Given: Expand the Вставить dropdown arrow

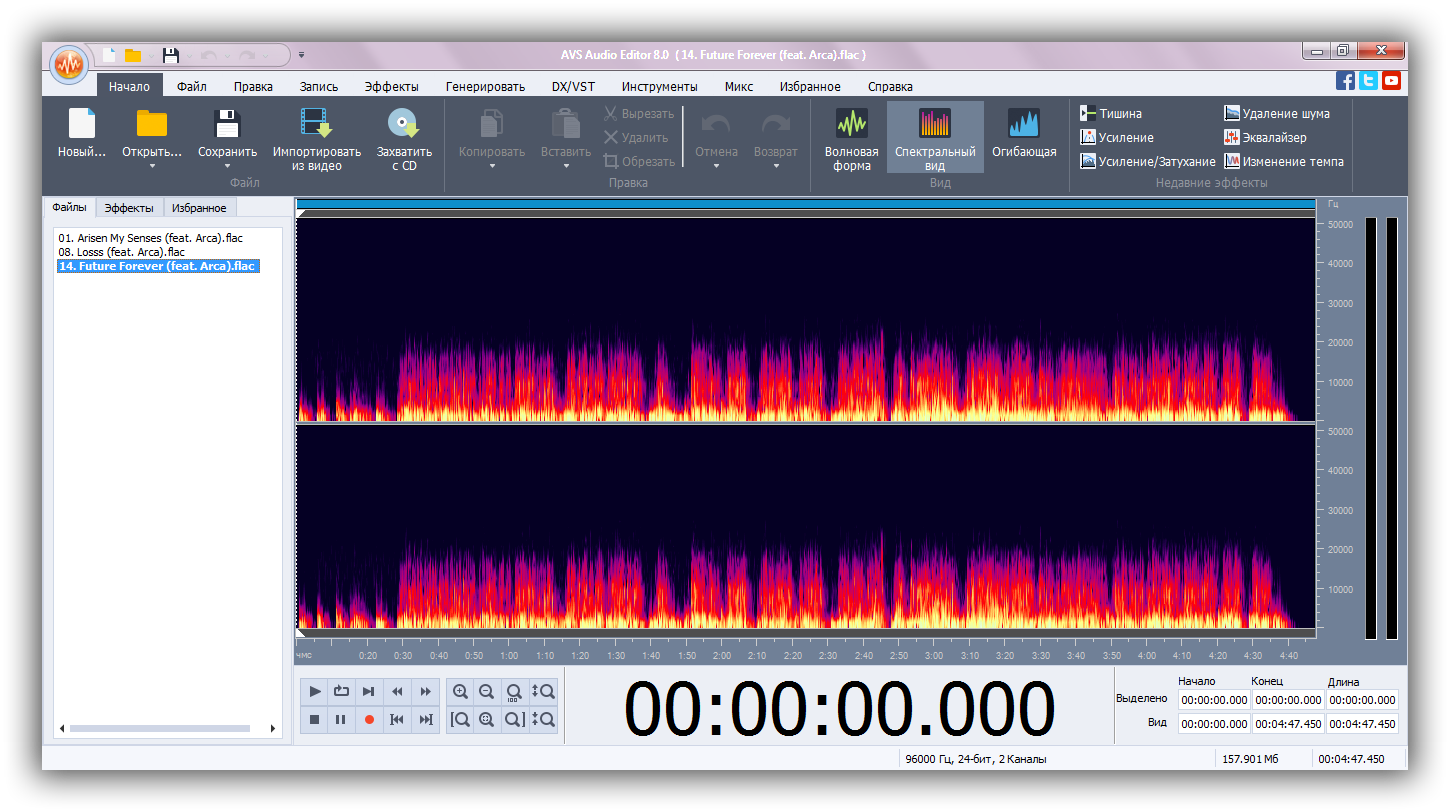Looking at the screenshot, I should click(x=566, y=166).
